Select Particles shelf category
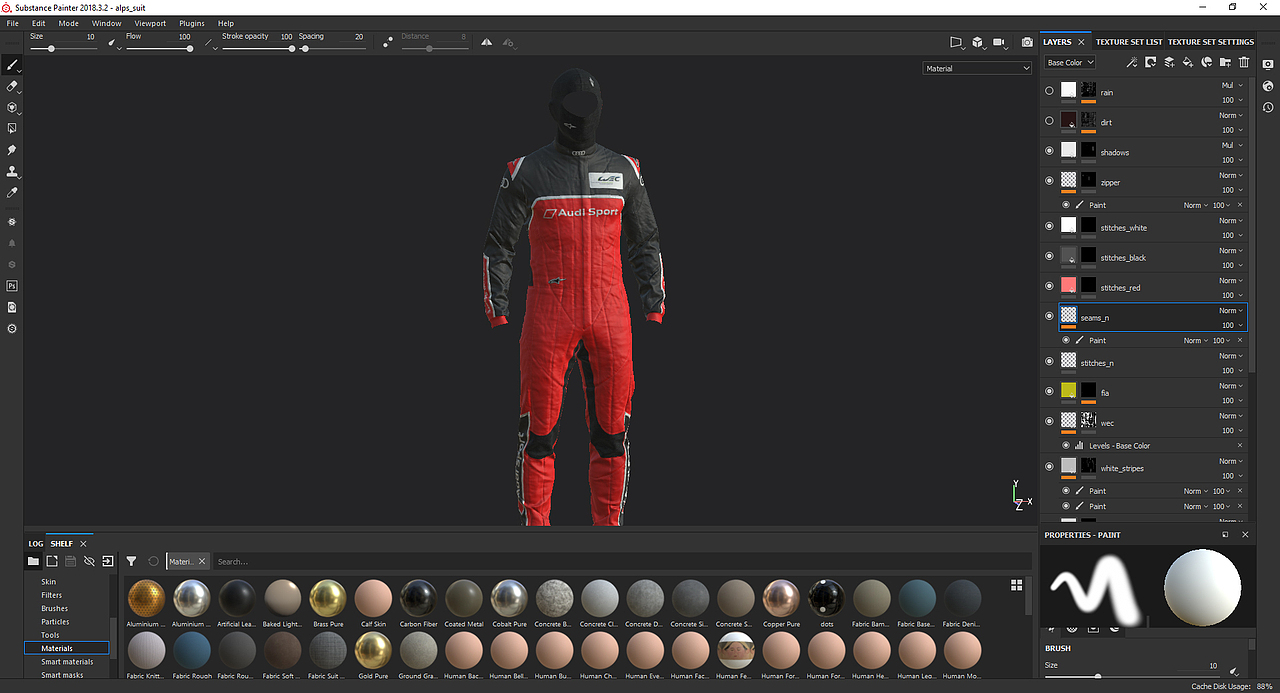The image size is (1280, 693). click(x=55, y=622)
